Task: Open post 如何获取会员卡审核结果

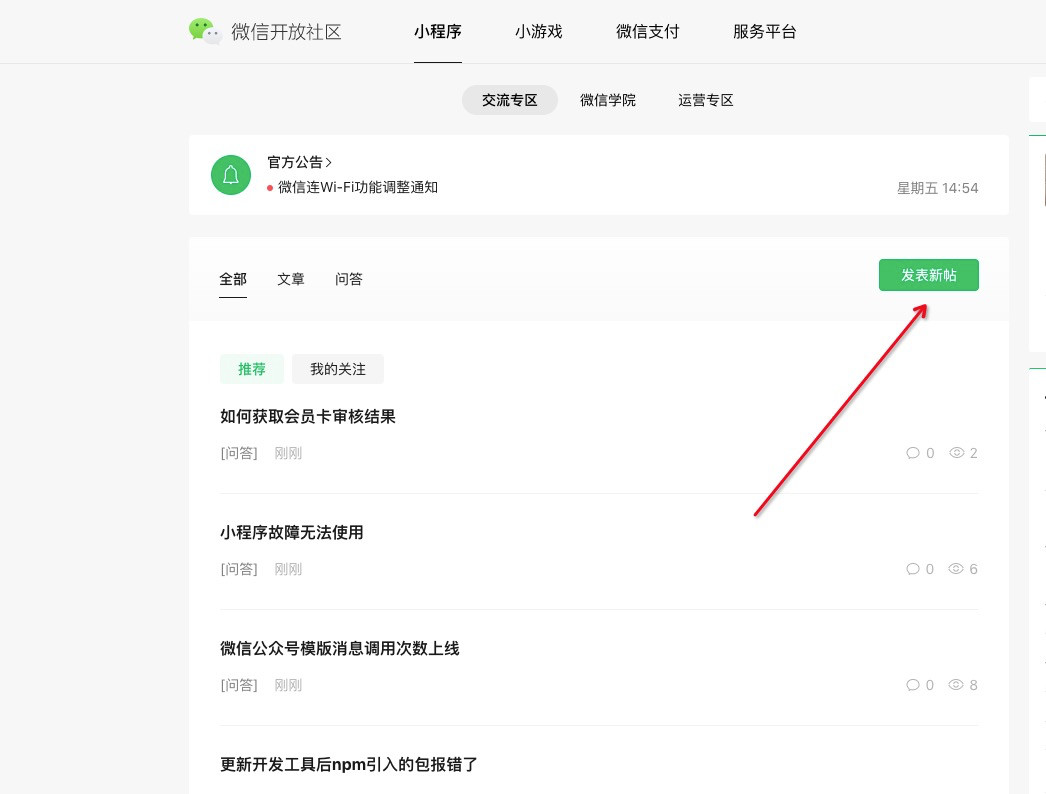Action: click(x=308, y=416)
